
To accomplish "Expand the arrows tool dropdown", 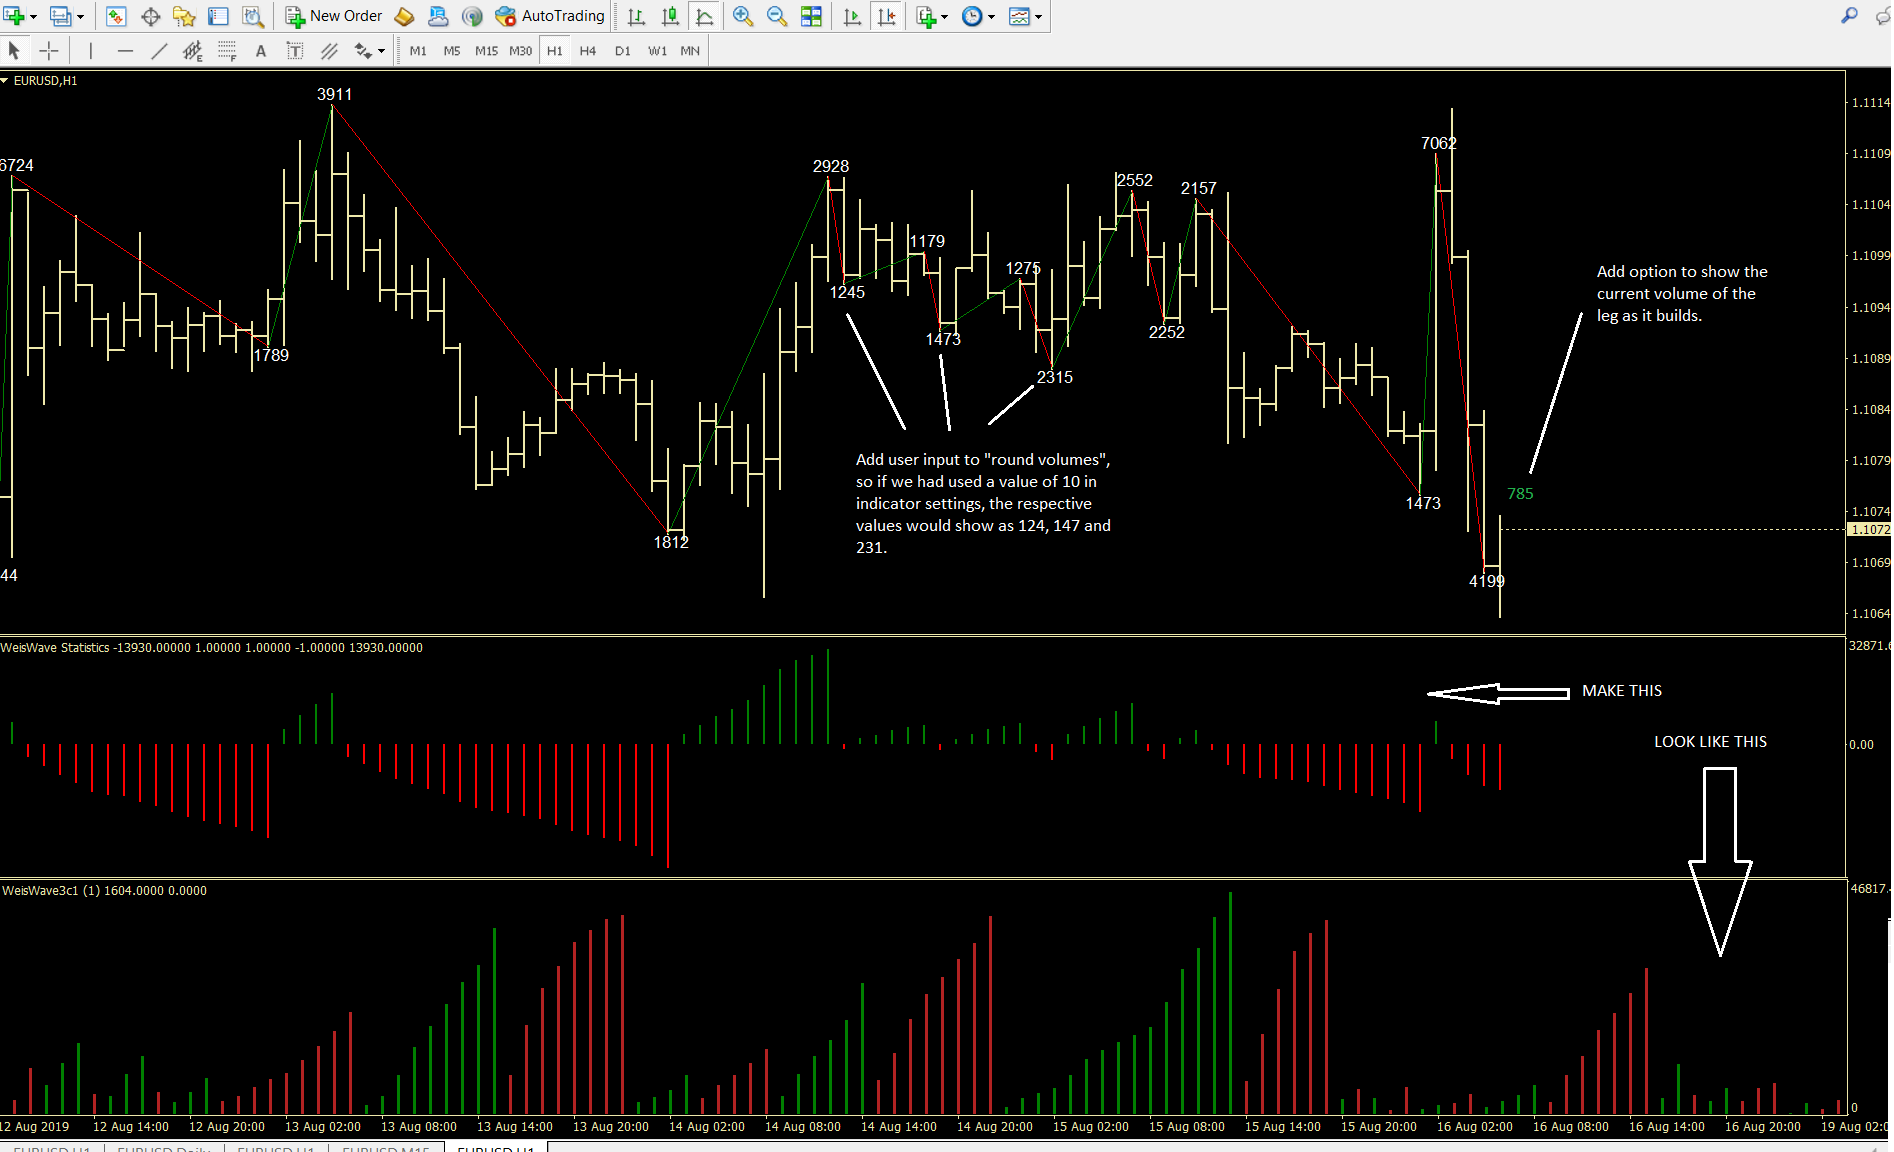I will click(381, 51).
